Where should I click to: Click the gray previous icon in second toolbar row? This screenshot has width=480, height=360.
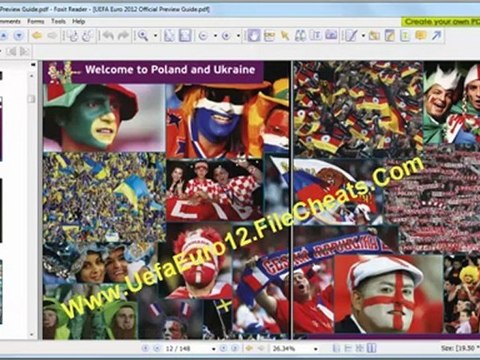[11, 51]
